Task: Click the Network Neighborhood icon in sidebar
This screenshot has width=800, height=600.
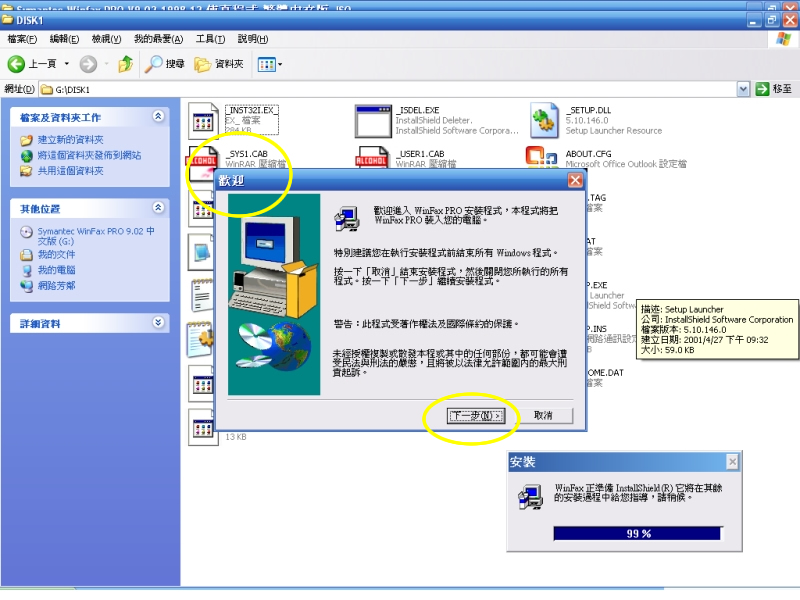Action: point(27,286)
